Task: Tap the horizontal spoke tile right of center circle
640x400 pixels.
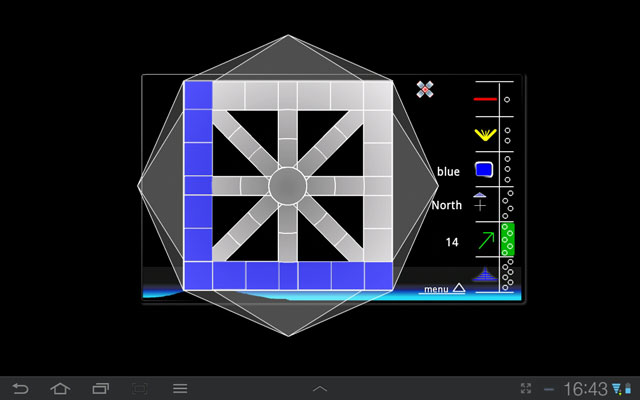Action: pyautogui.click(x=321, y=186)
